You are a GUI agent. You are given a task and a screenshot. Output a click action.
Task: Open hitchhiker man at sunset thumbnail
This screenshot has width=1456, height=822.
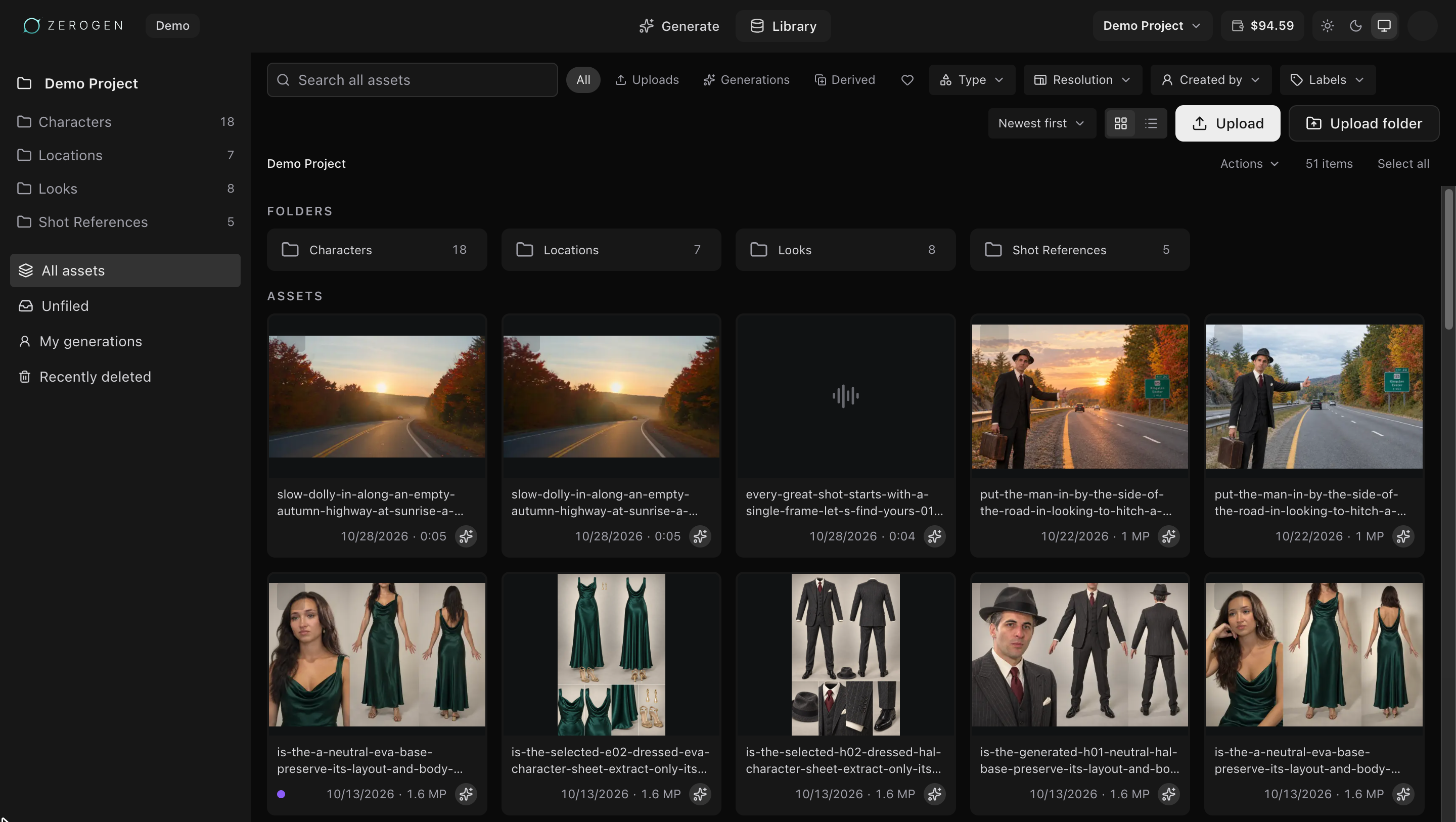(x=1080, y=396)
